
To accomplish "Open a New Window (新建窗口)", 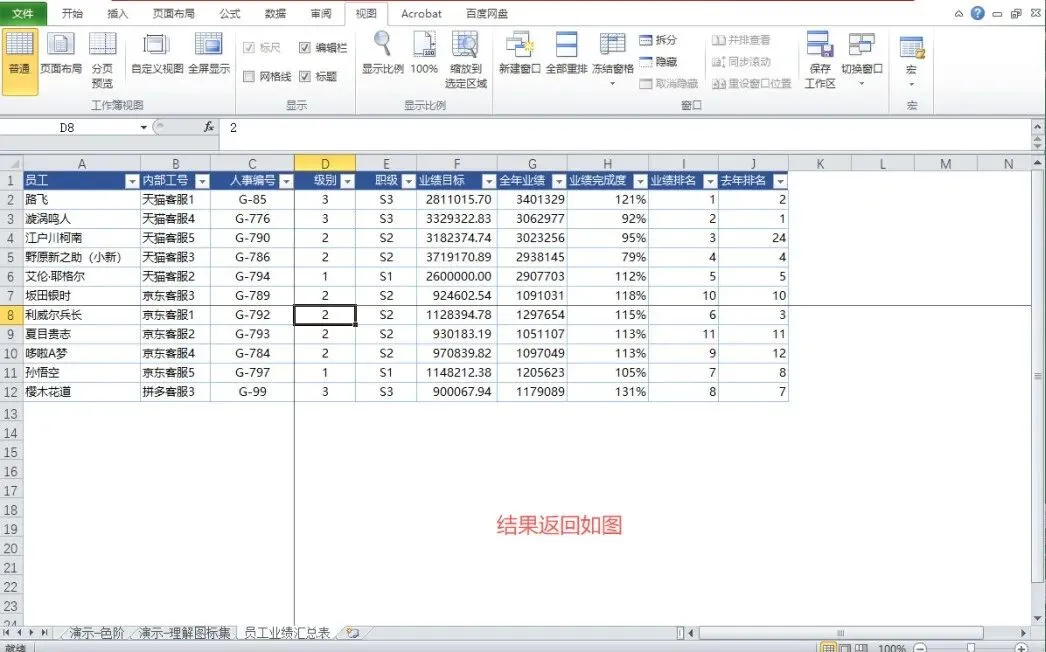I will point(519,53).
